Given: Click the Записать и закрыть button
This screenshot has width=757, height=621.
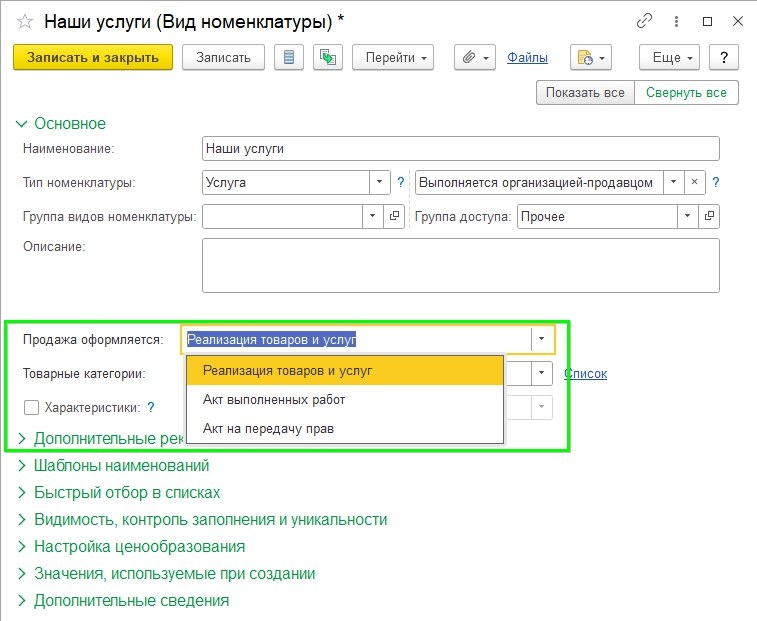Looking at the screenshot, I should pos(93,57).
